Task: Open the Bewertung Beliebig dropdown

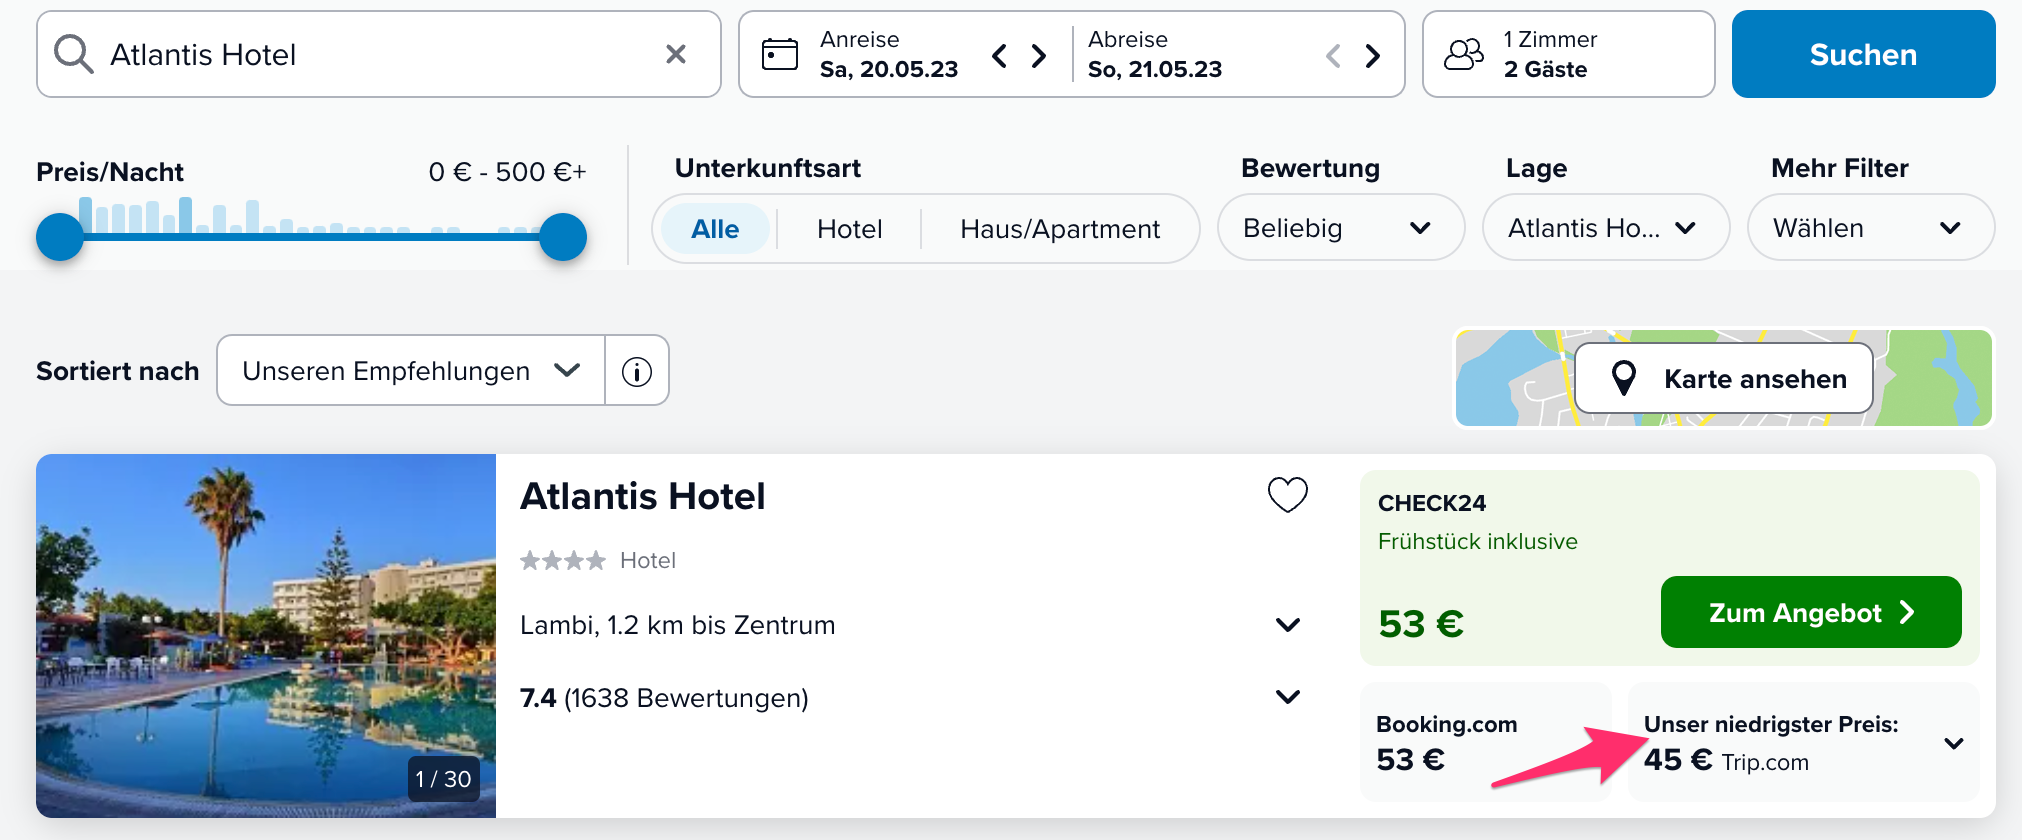Action: (1340, 228)
